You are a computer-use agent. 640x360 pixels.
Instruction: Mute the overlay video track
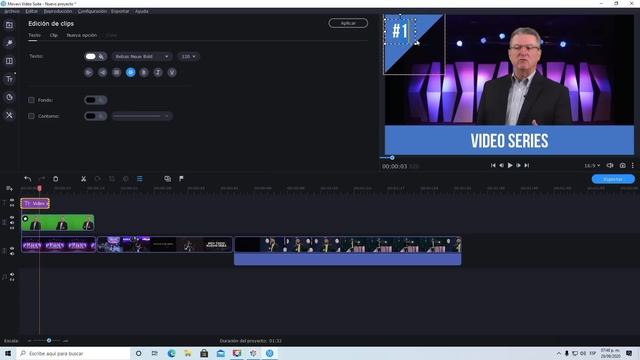click(x=12, y=223)
